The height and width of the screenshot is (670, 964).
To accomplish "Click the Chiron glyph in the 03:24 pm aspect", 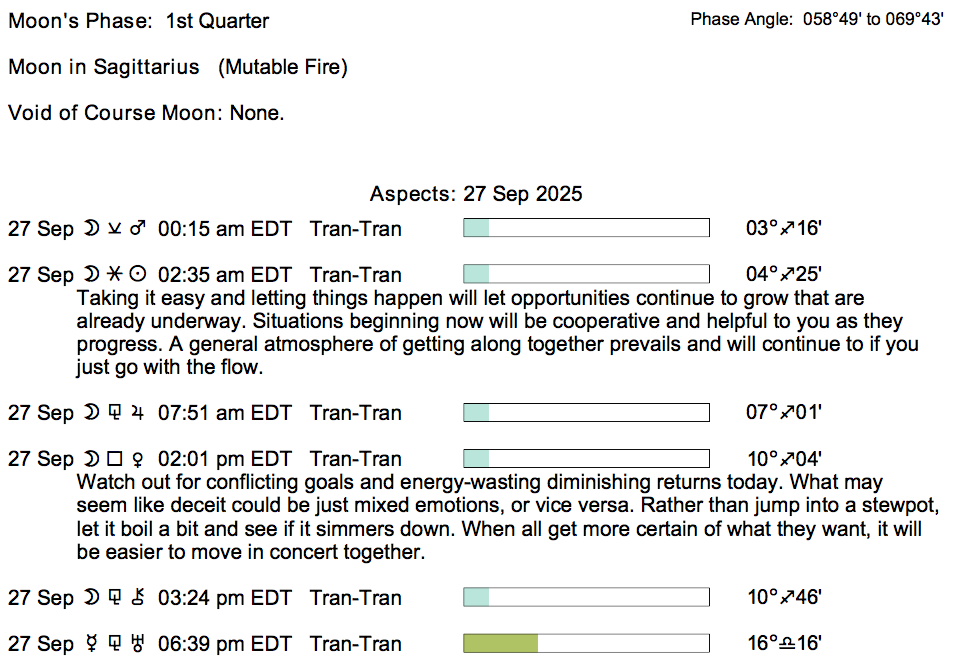I will point(139,598).
